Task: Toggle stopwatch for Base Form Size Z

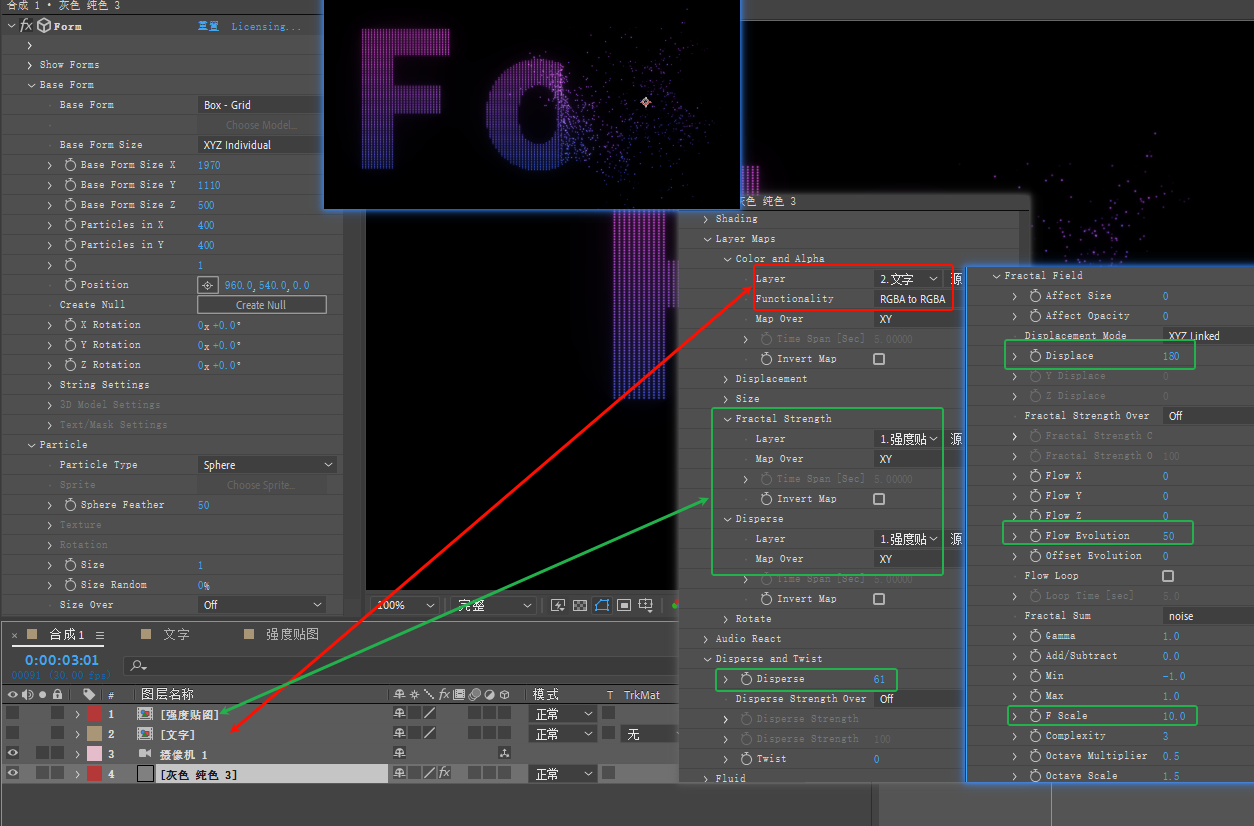Action: (70, 205)
